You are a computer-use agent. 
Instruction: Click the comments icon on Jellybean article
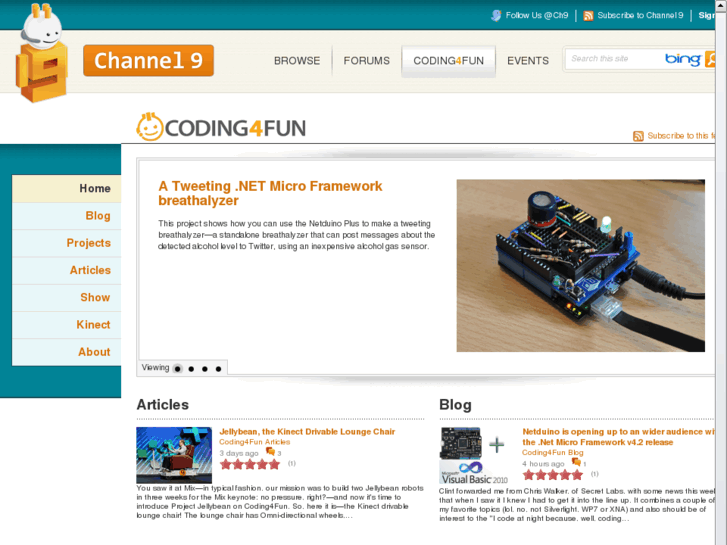coord(270,452)
